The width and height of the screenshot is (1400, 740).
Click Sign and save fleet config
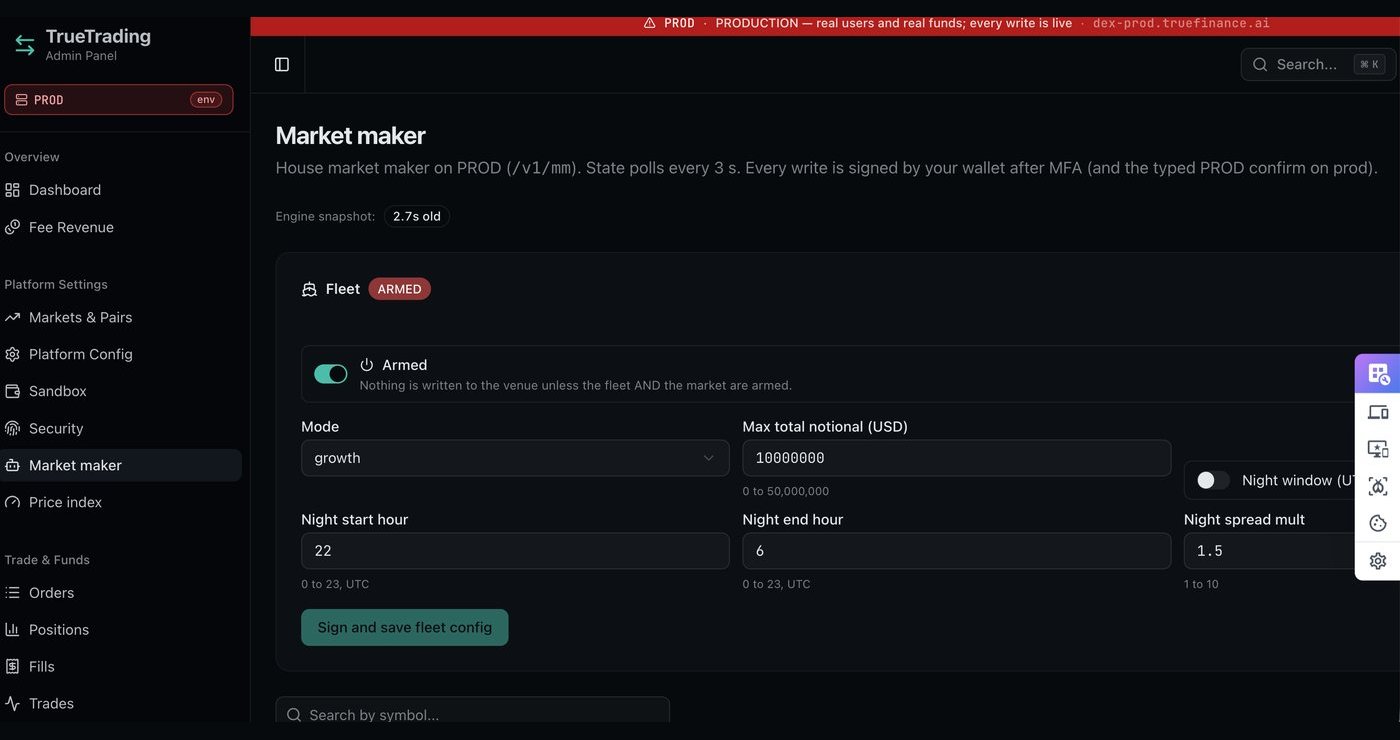pos(405,627)
